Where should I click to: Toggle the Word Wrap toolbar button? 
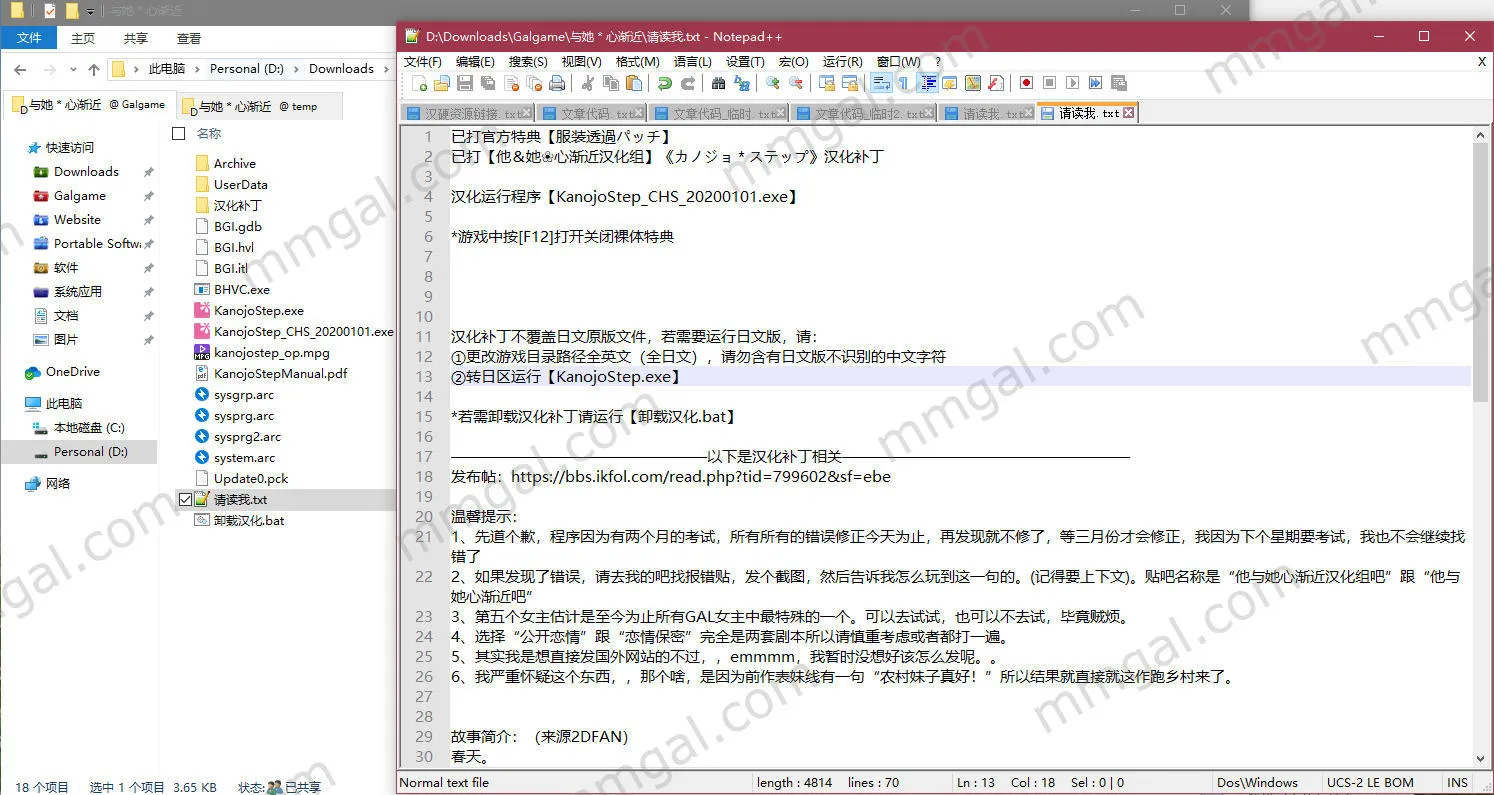(x=881, y=83)
